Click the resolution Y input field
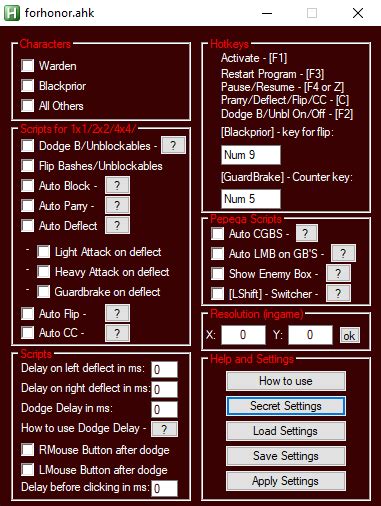 click(x=310, y=335)
